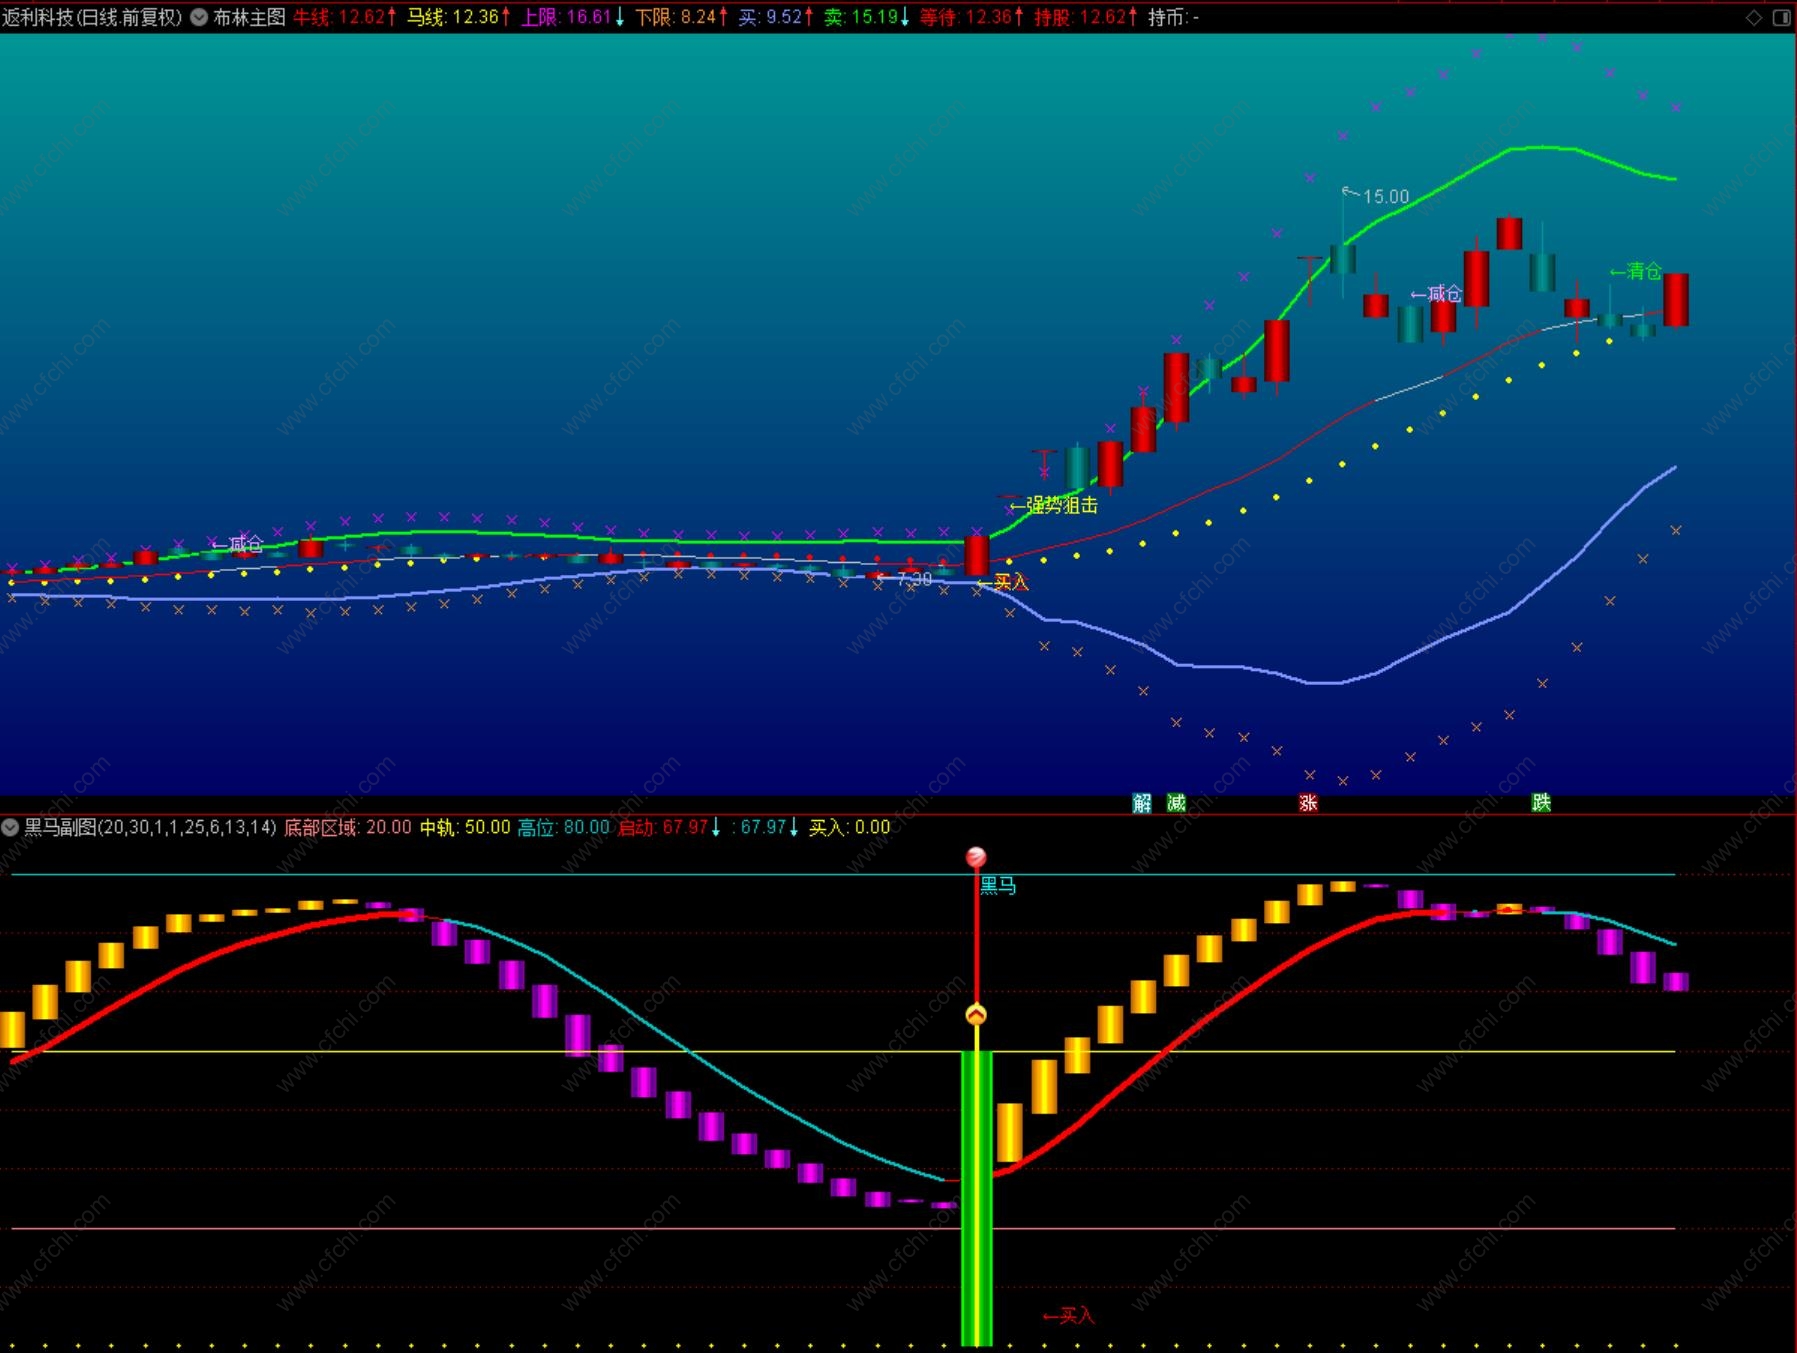Click the 马线: 12.36 value
Image resolution: width=1797 pixels, height=1353 pixels.
[459, 17]
